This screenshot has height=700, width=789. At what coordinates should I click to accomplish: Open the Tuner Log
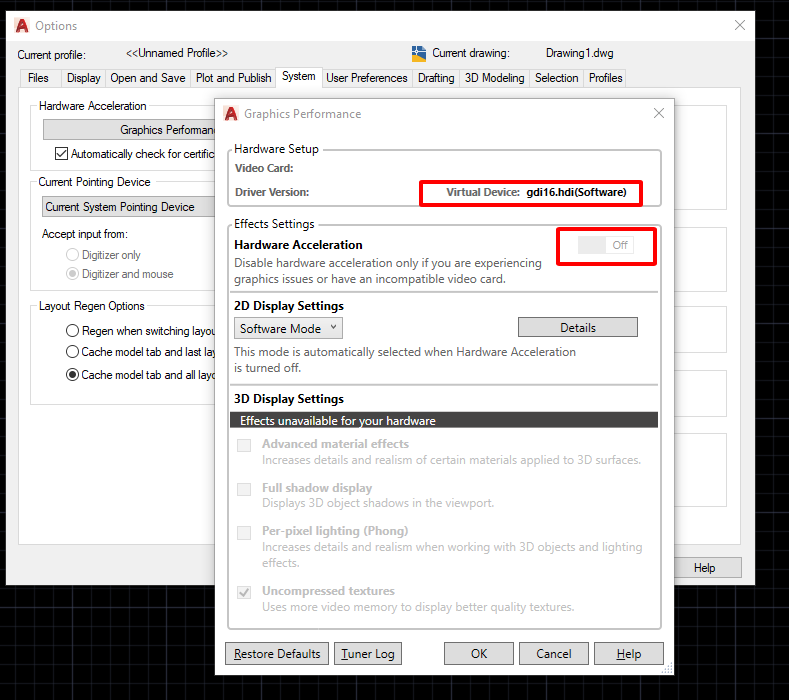pyautogui.click(x=368, y=654)
